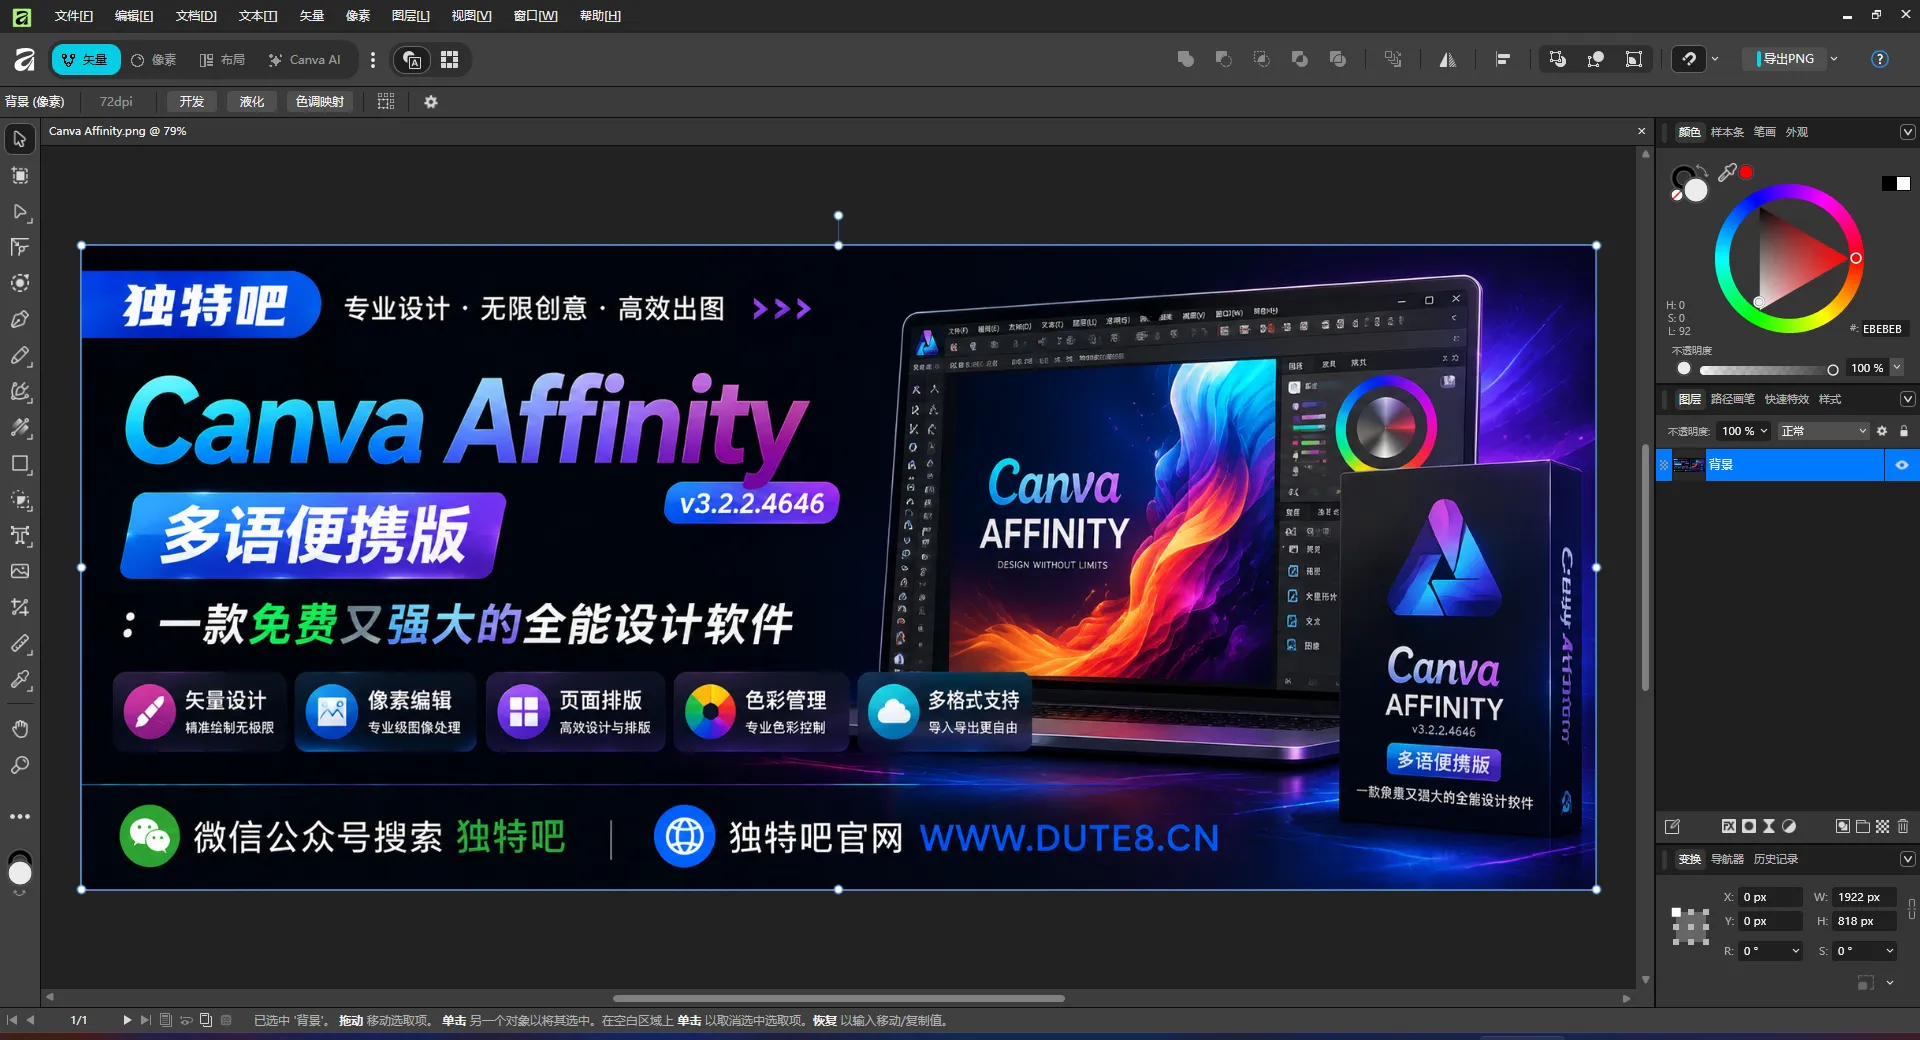Switch to the 路径画笔 tab

click(1732, 399)
